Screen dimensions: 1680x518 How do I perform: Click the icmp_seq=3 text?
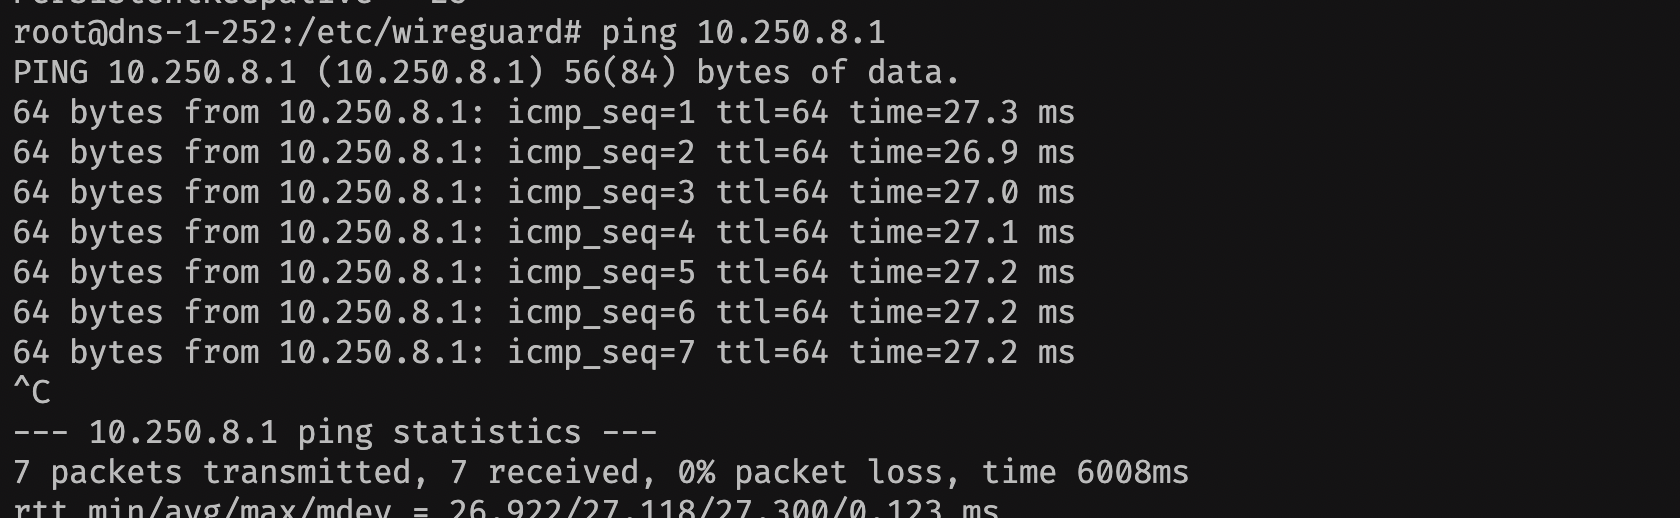coord(601,193)
